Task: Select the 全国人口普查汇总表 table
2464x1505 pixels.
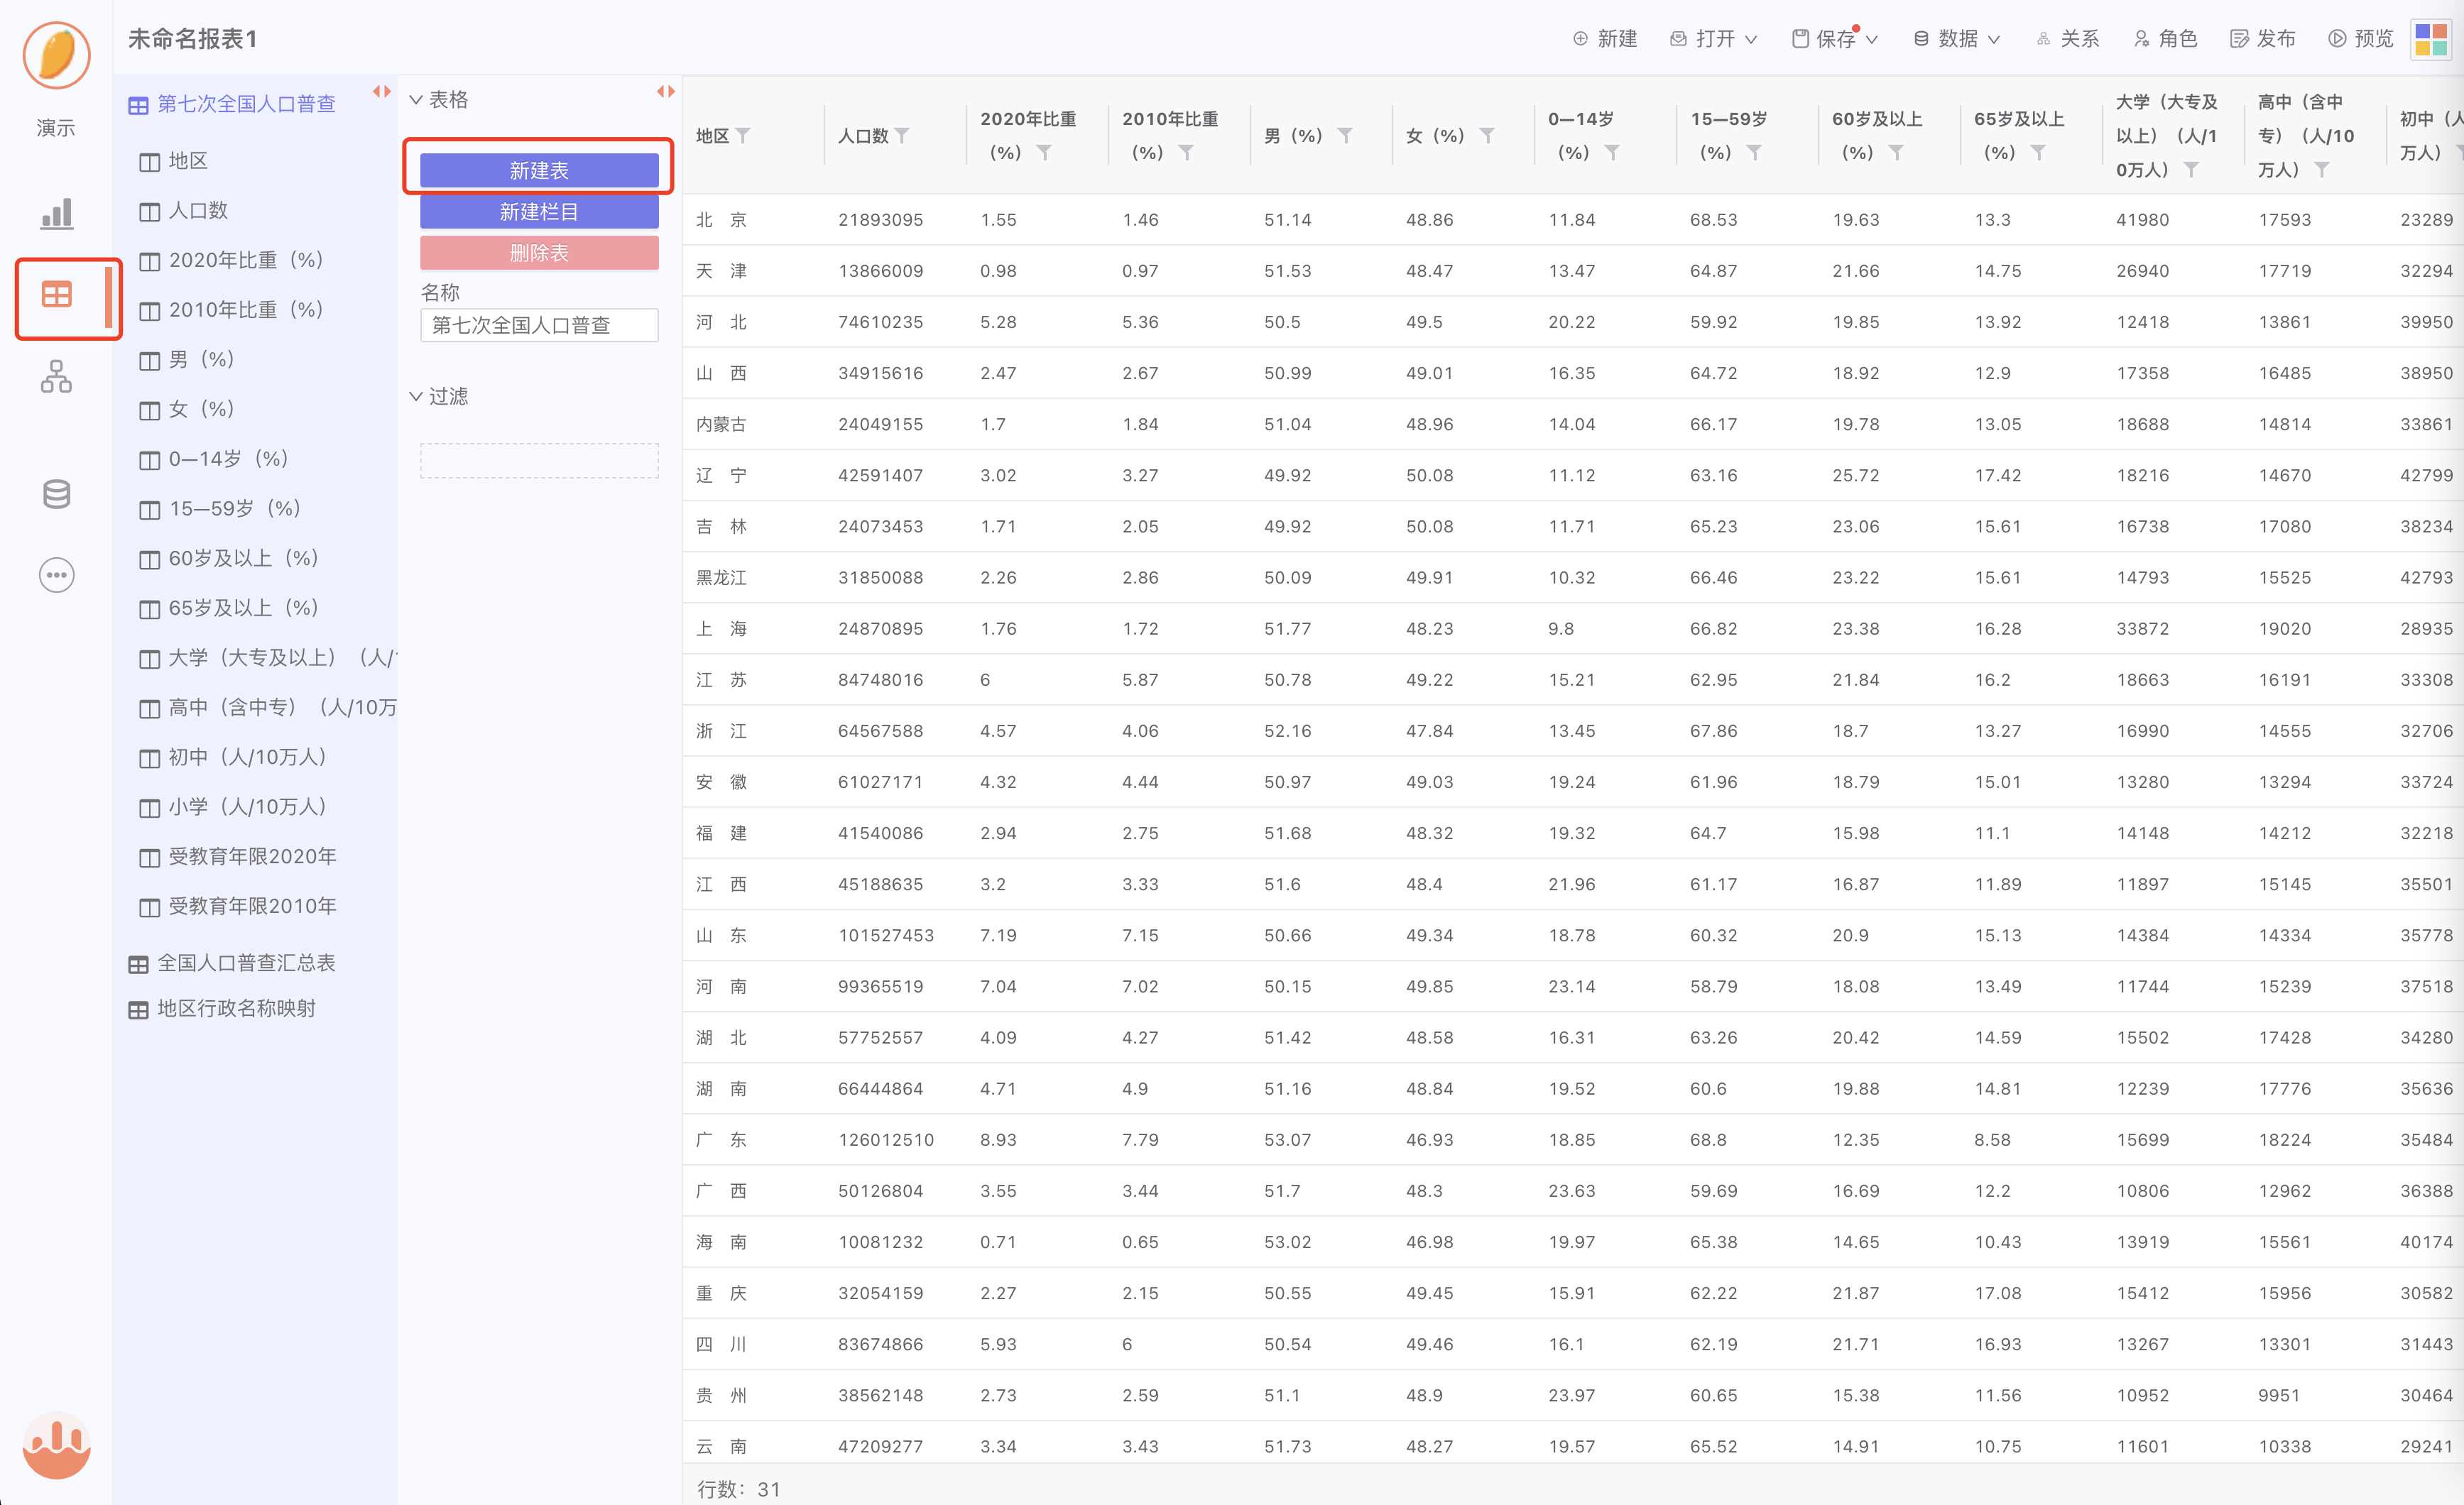Action: point(232,963)
